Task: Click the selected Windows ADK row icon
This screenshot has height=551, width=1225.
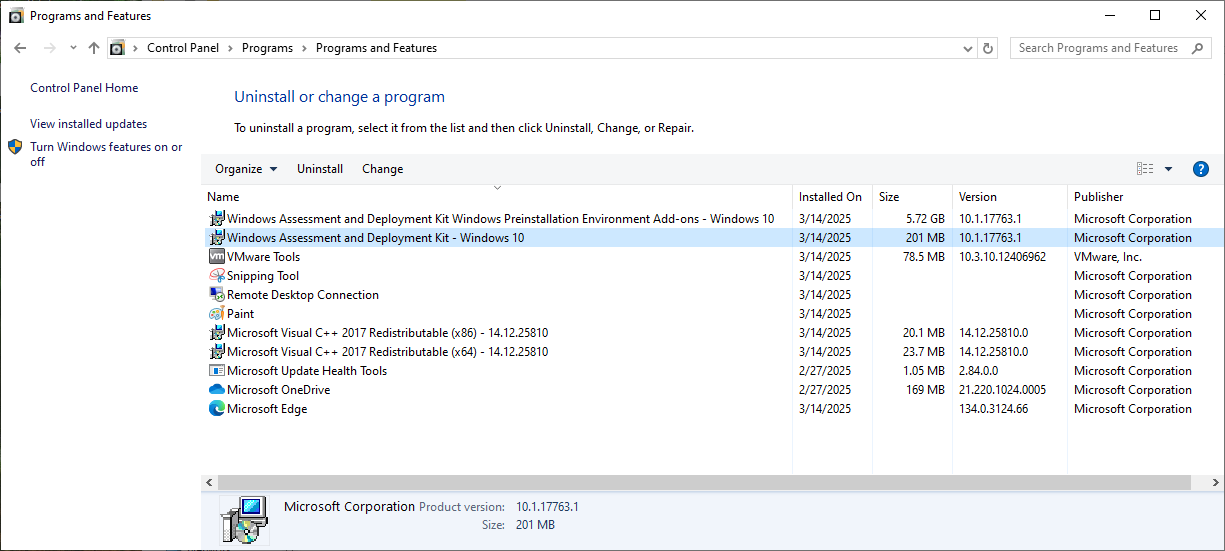Action: point(217,238)
